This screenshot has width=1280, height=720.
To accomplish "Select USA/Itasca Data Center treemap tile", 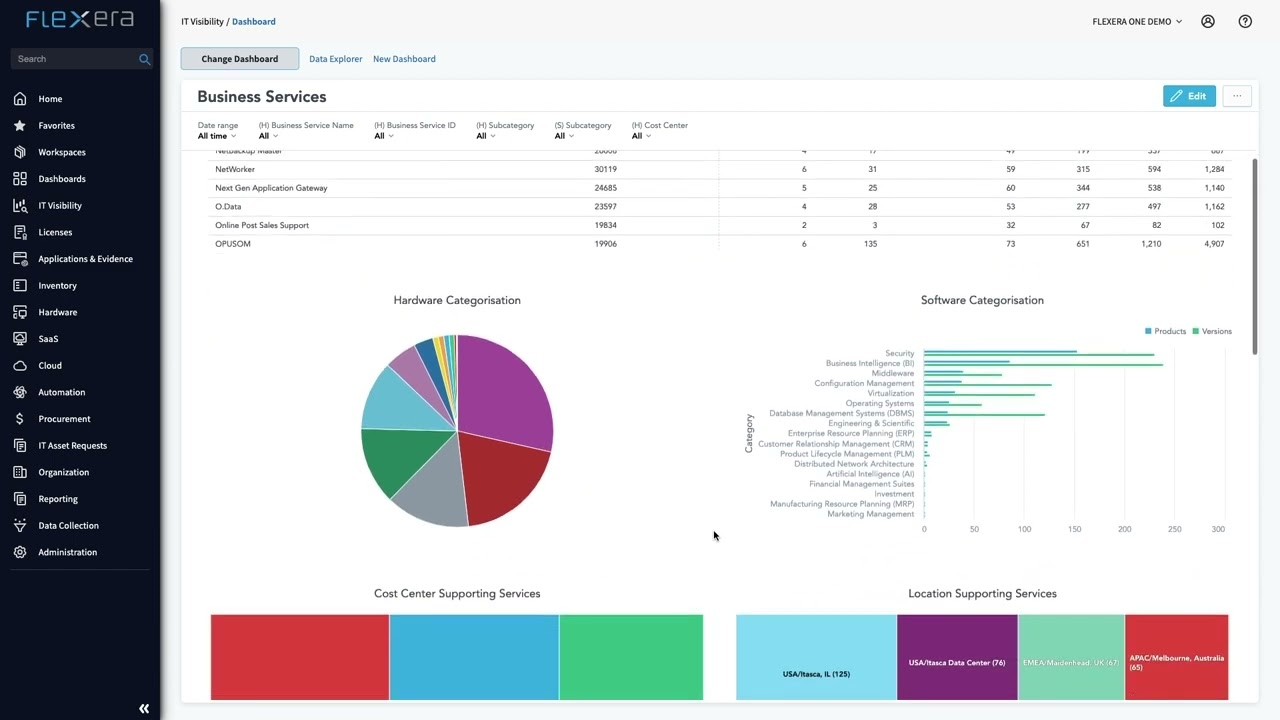I will [957, 658].
